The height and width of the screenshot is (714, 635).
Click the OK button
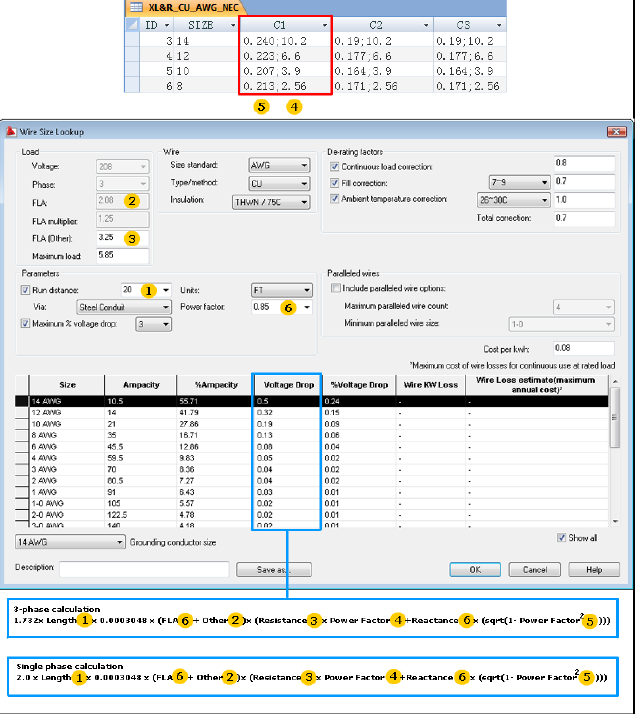(475, 570)
